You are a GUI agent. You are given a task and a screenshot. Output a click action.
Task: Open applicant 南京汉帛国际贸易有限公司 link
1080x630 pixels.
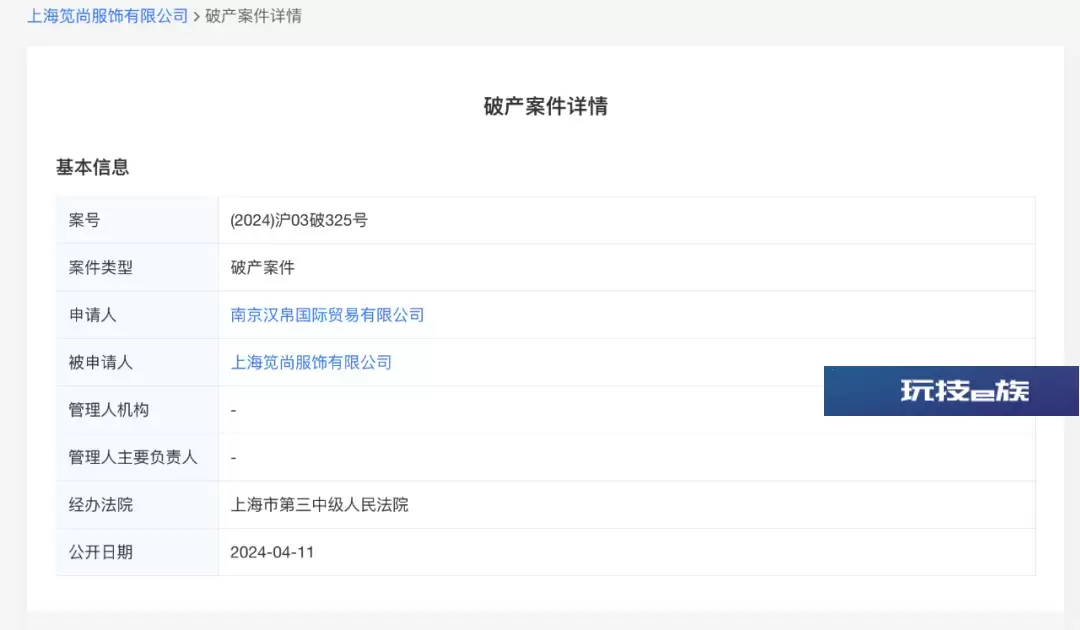point(327,315)
